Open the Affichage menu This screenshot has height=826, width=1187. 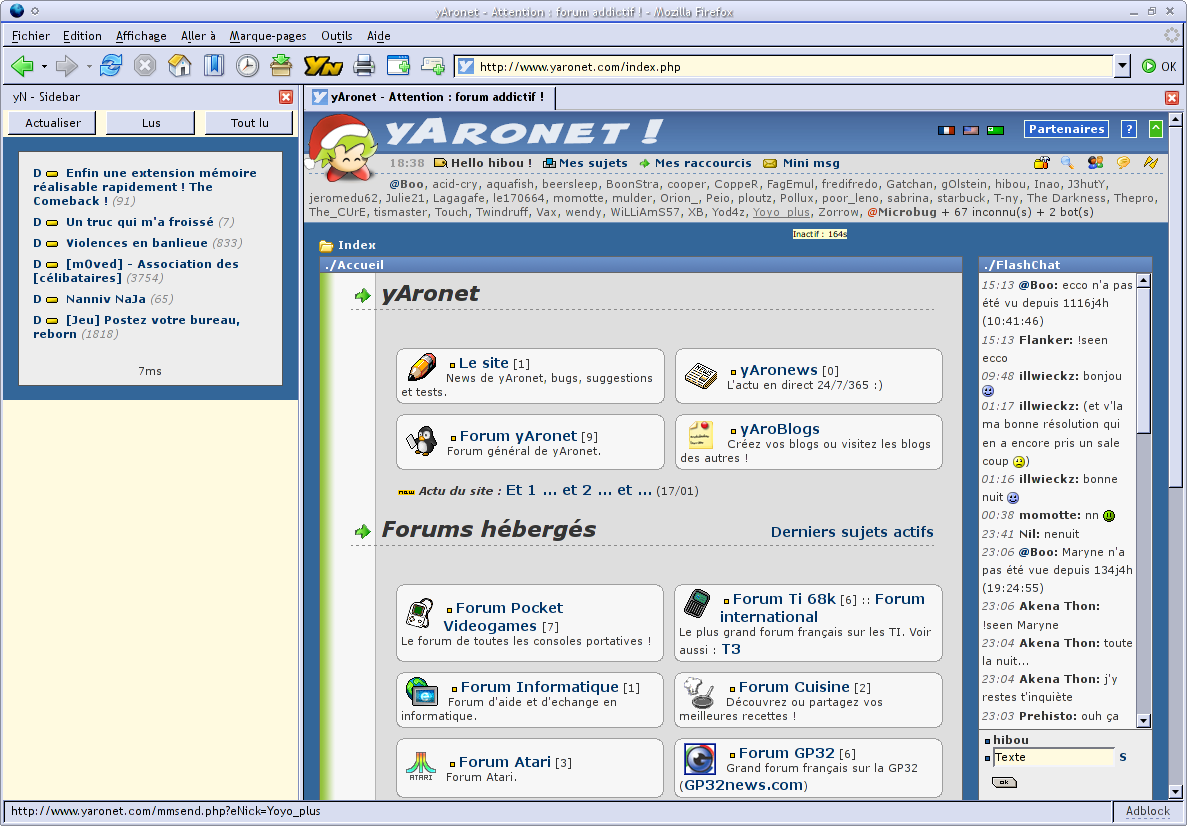[141, 36]
